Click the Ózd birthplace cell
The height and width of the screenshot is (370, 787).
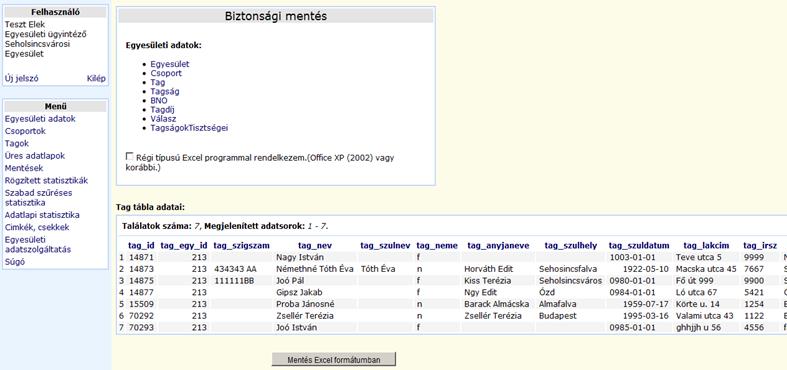tap(547, 292)
